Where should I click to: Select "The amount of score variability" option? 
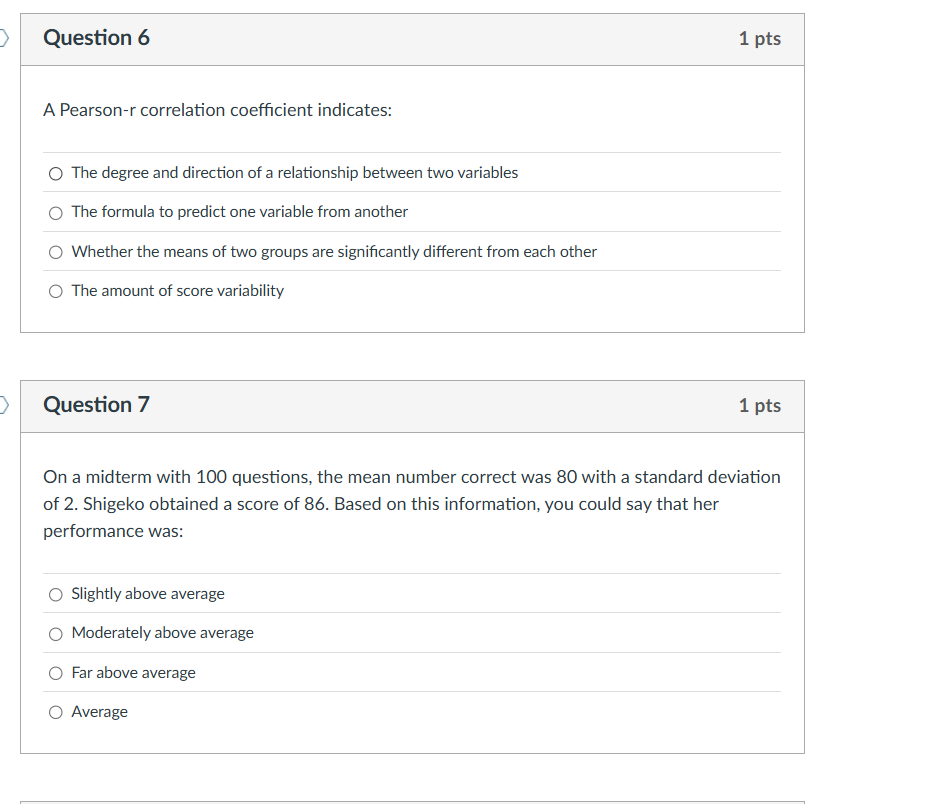56,291
